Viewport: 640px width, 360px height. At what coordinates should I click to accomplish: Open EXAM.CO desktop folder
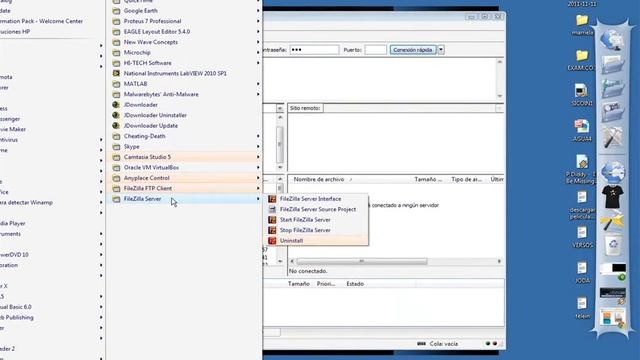tap(582, 60)
